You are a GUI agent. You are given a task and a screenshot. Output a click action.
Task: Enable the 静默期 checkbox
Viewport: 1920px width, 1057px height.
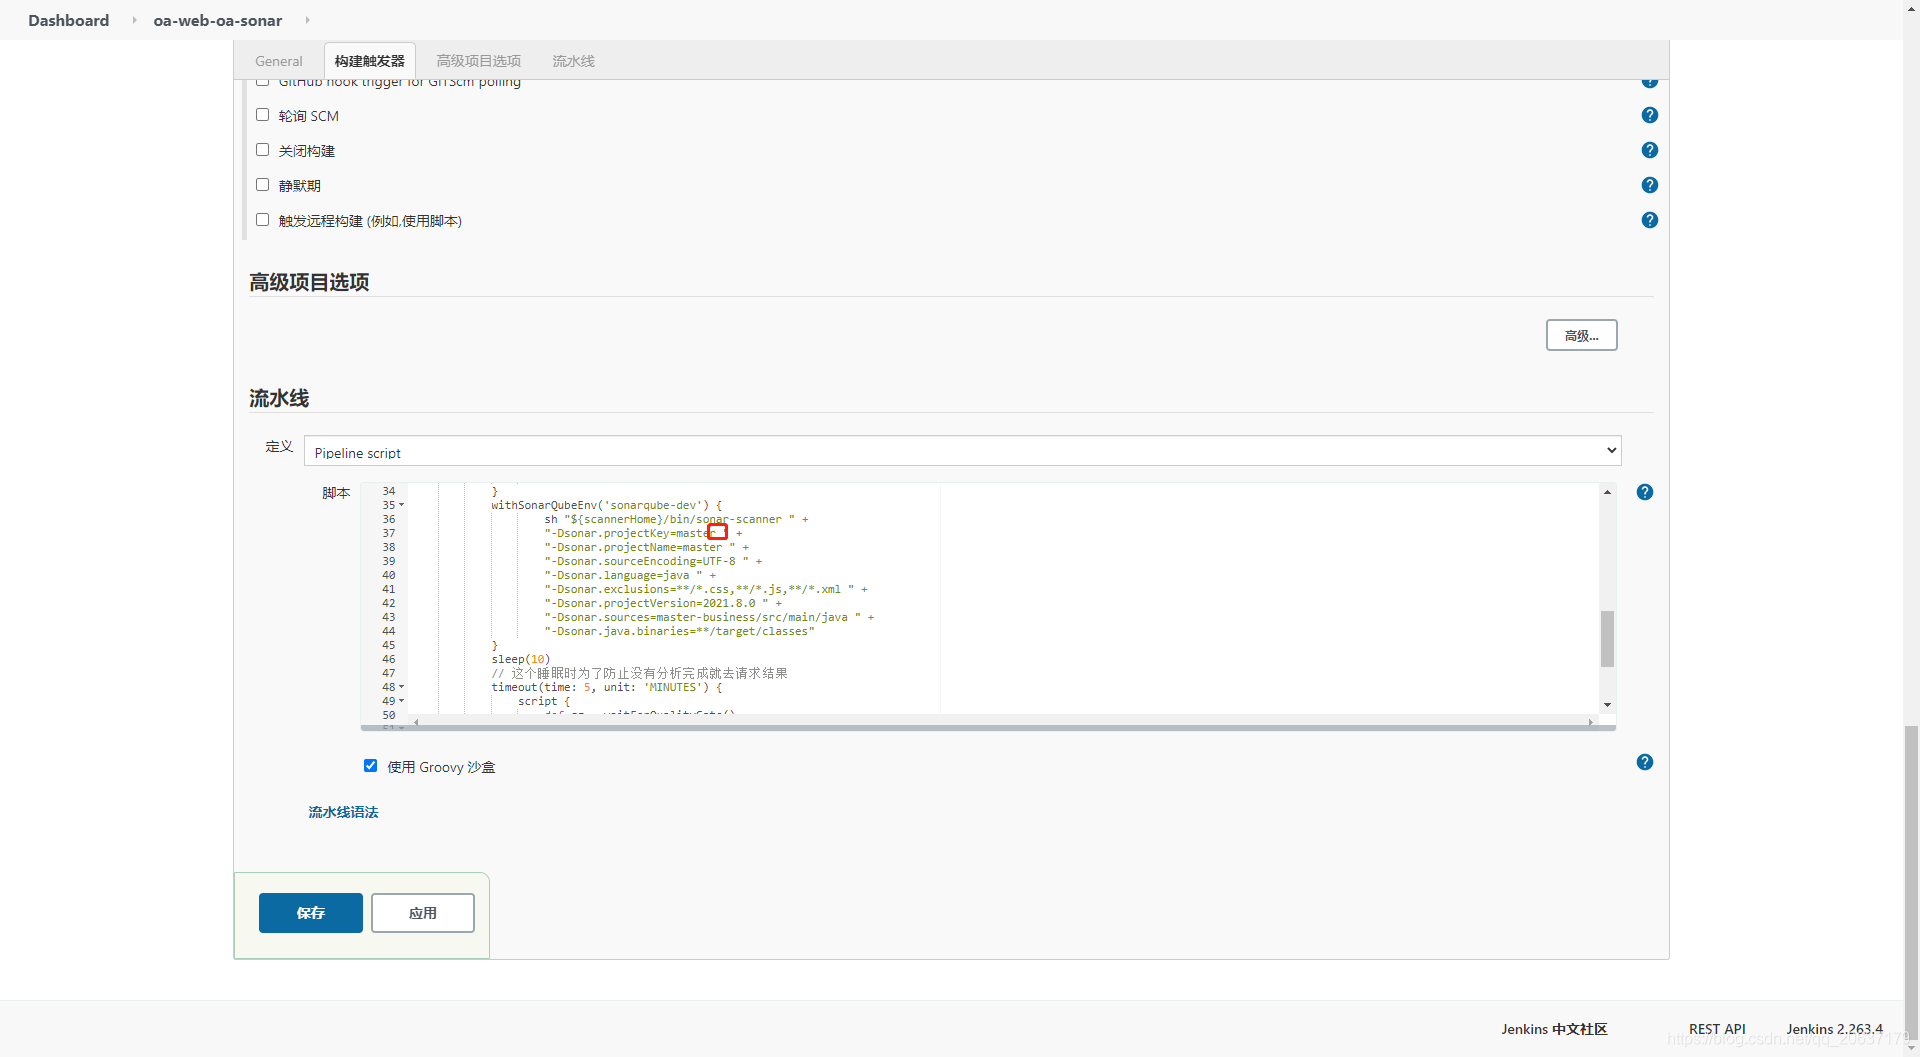pyautogui.click(x=262, y=185)
